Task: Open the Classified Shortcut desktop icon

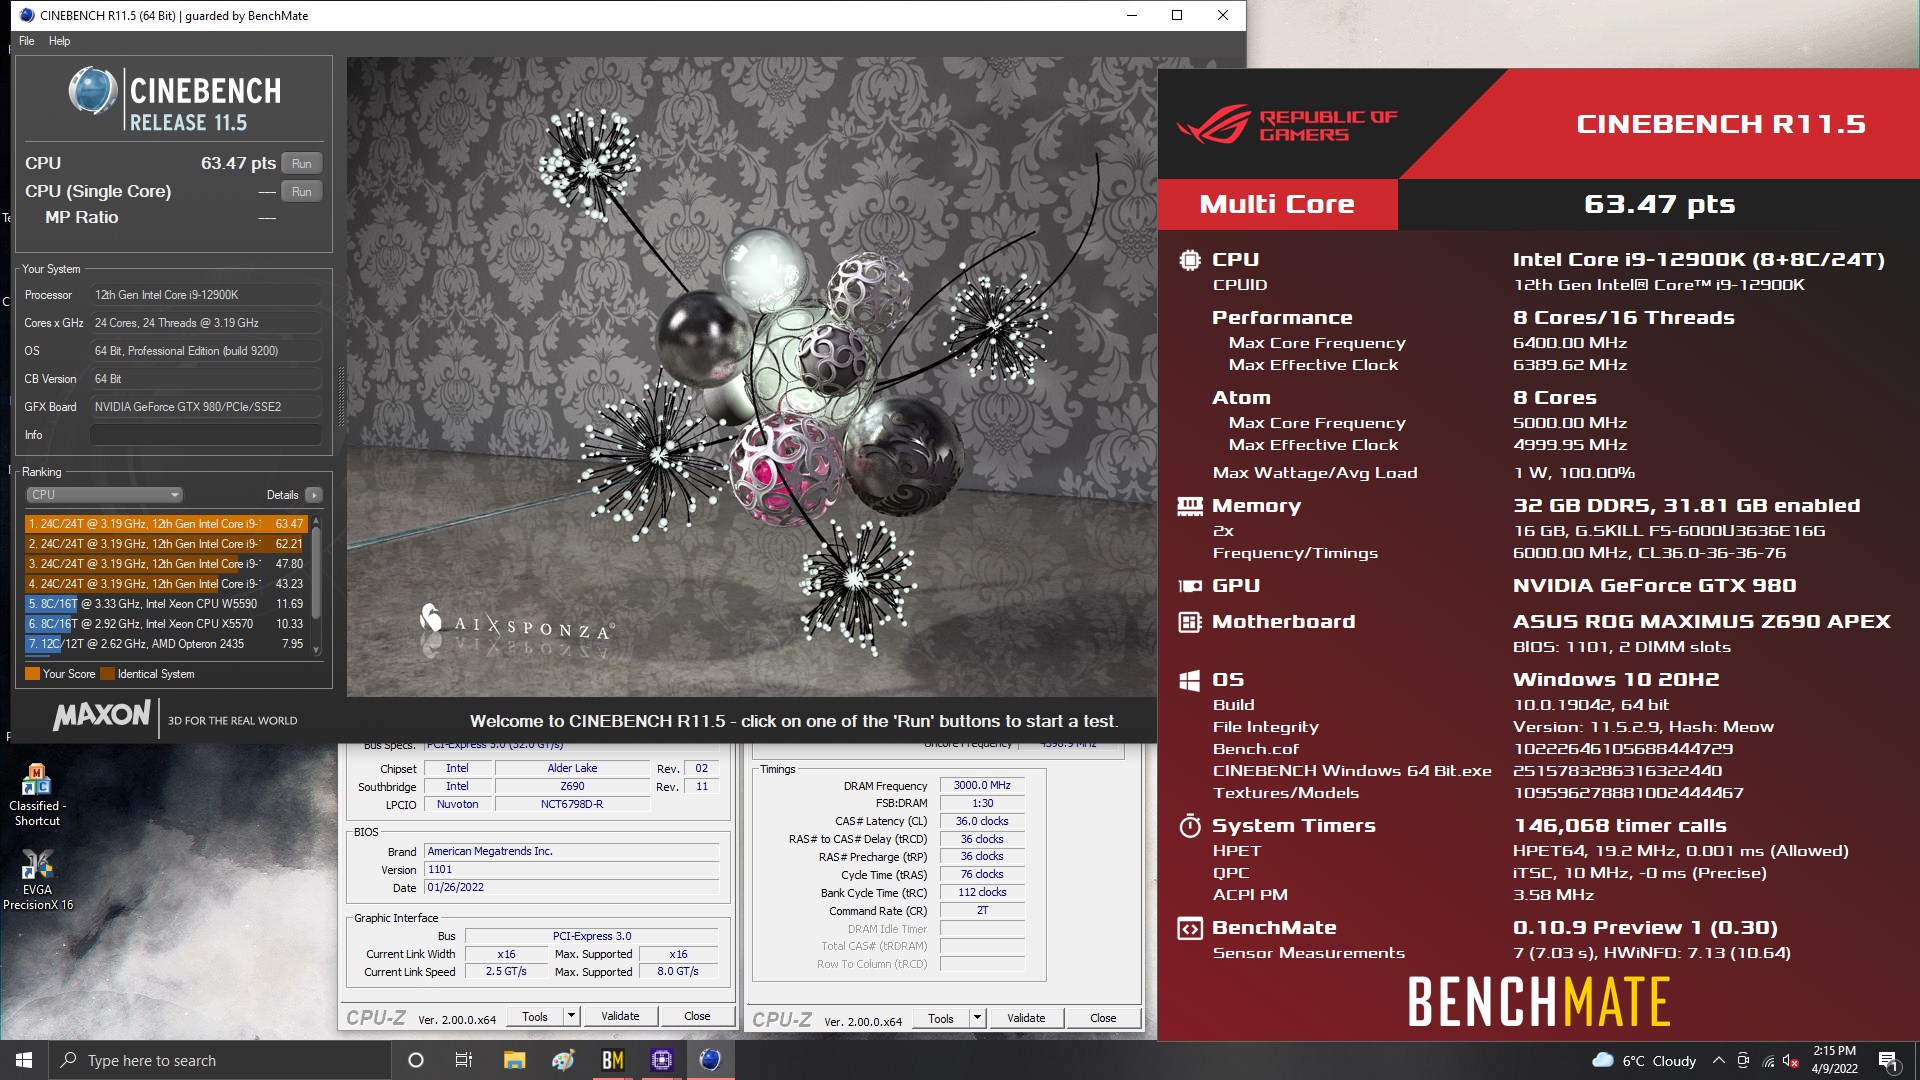Action: coord(37,795)
